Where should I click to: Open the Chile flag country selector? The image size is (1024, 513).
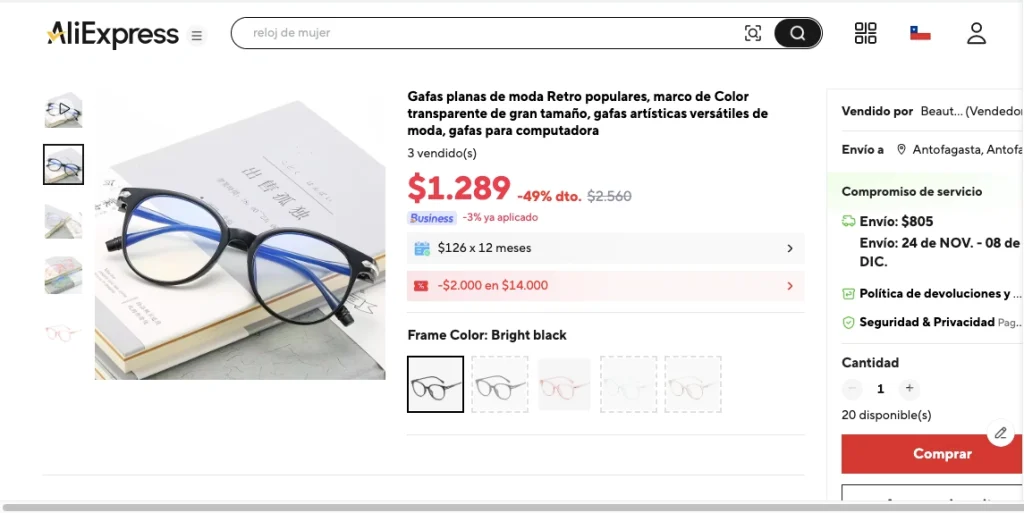point(920,33)
